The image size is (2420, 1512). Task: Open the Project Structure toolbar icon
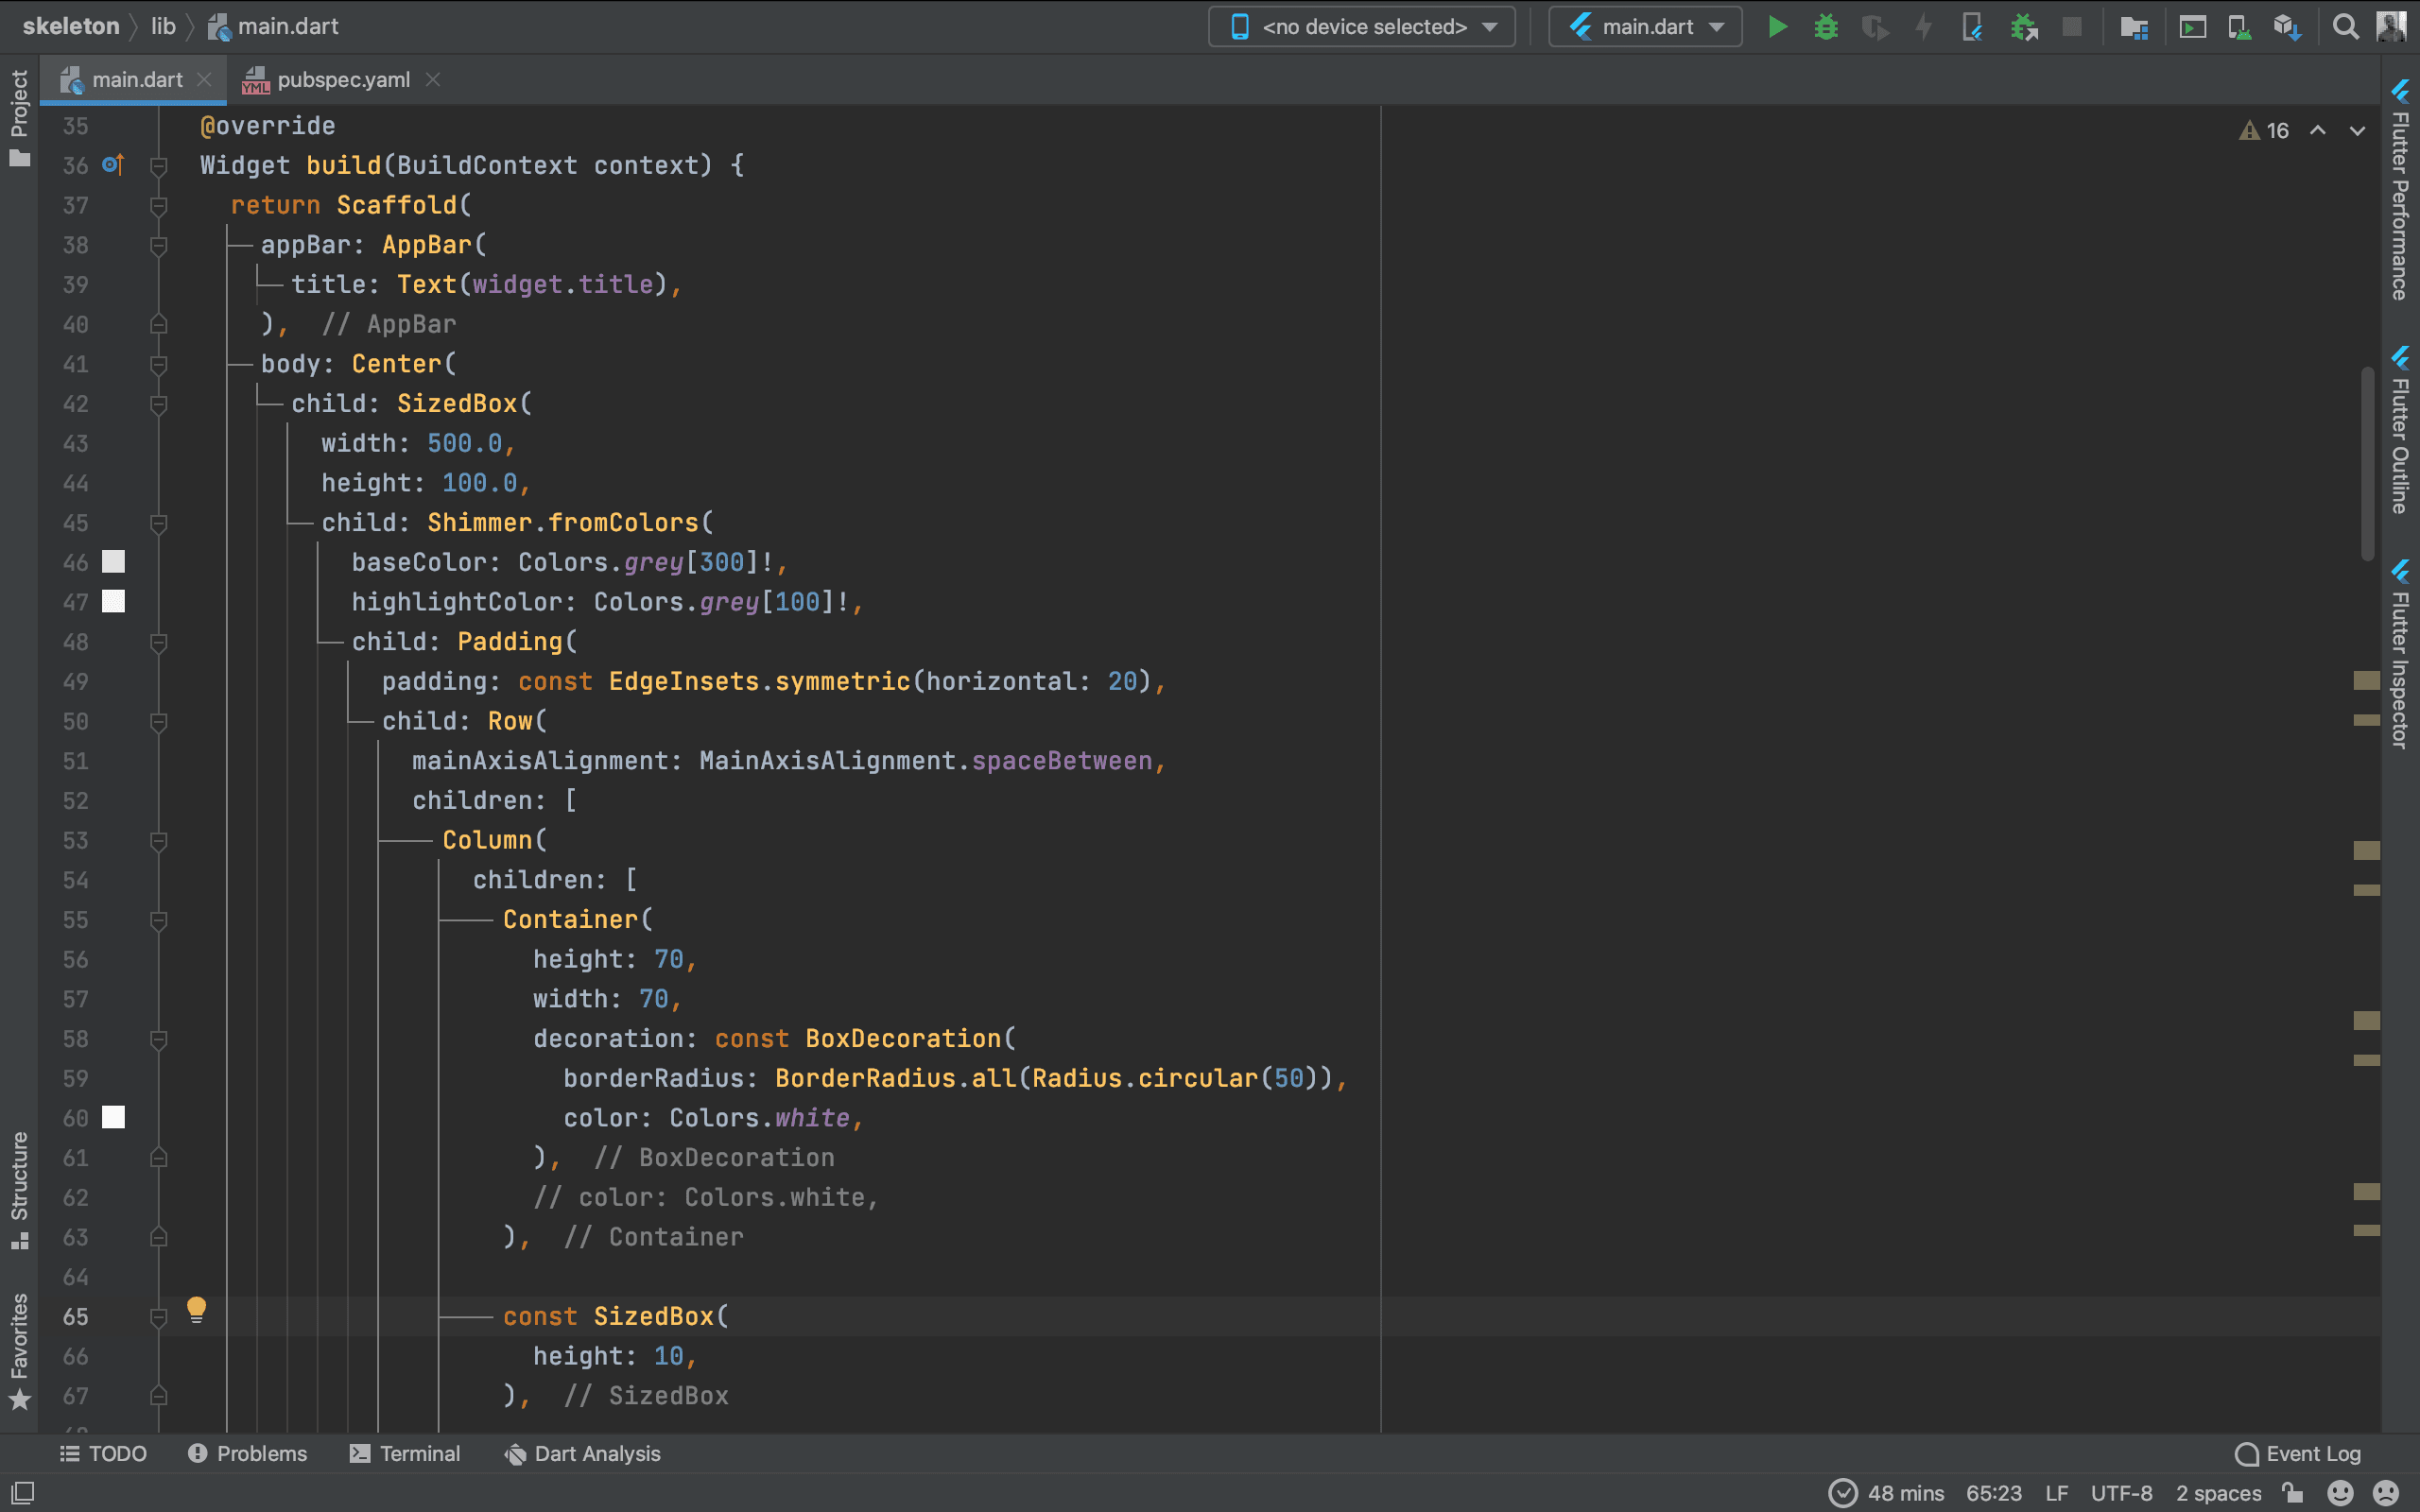coord(2134,27)
